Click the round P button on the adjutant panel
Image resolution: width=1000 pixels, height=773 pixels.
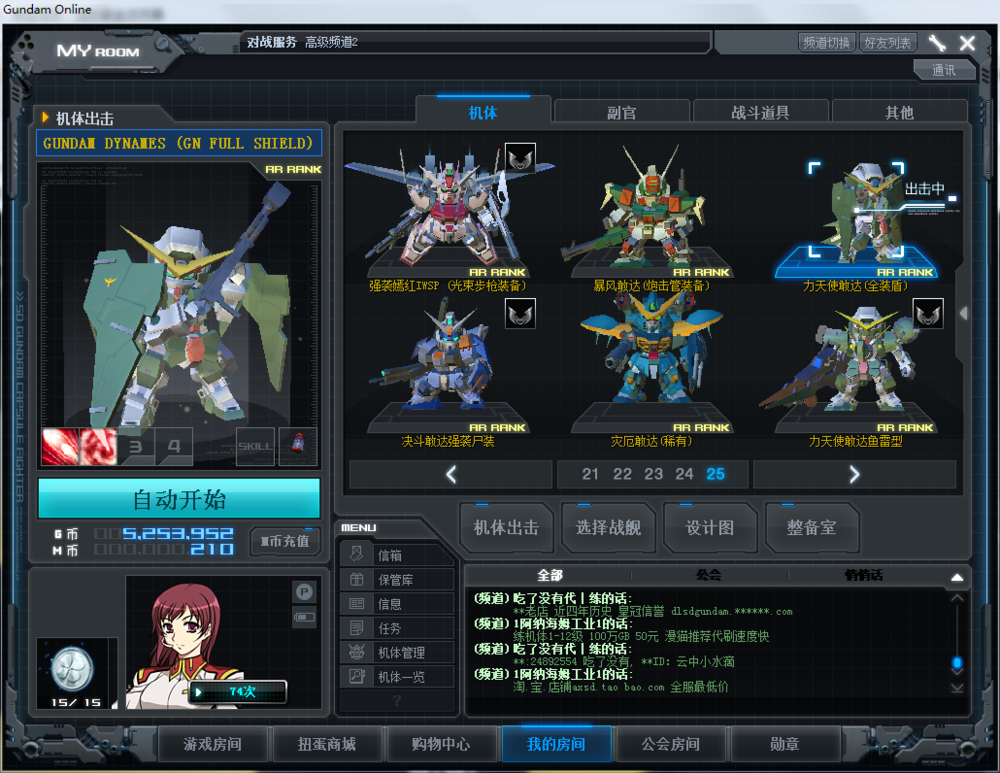click(304, 592)
